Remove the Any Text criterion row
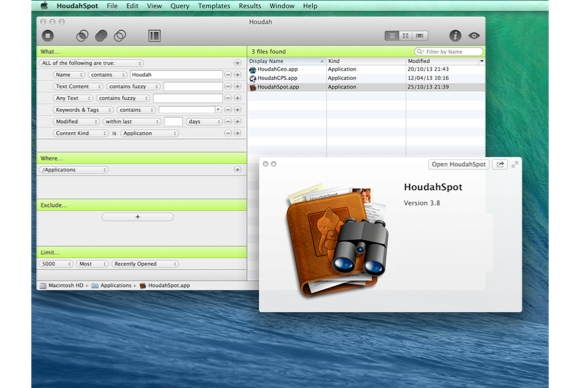Image resolution: width=580 pixels, height=388 pixels. click(x=228, y=98)
